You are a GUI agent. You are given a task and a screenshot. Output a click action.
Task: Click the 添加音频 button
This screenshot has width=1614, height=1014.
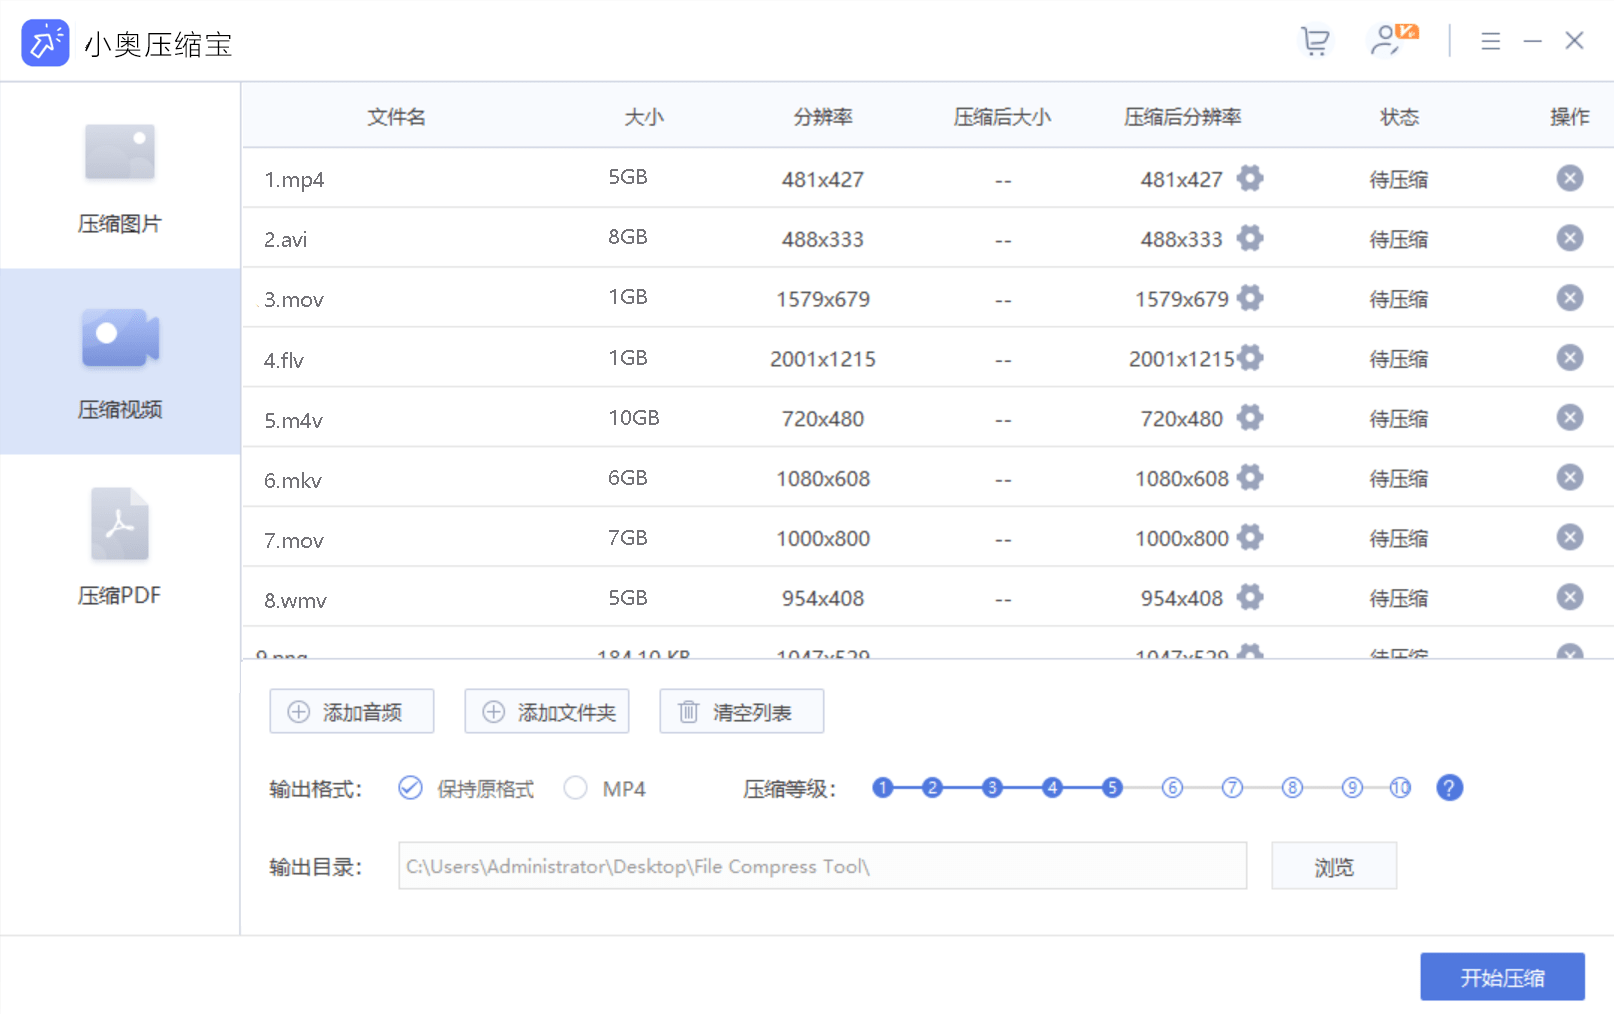[x=351, y=711]
